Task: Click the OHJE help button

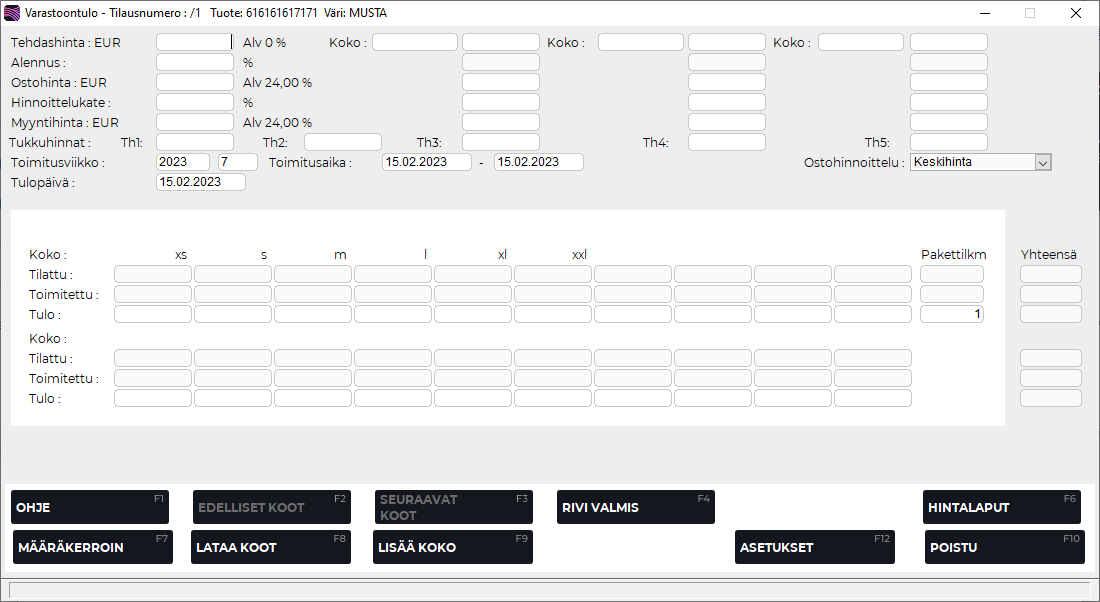Action: (x=90, y=507)
